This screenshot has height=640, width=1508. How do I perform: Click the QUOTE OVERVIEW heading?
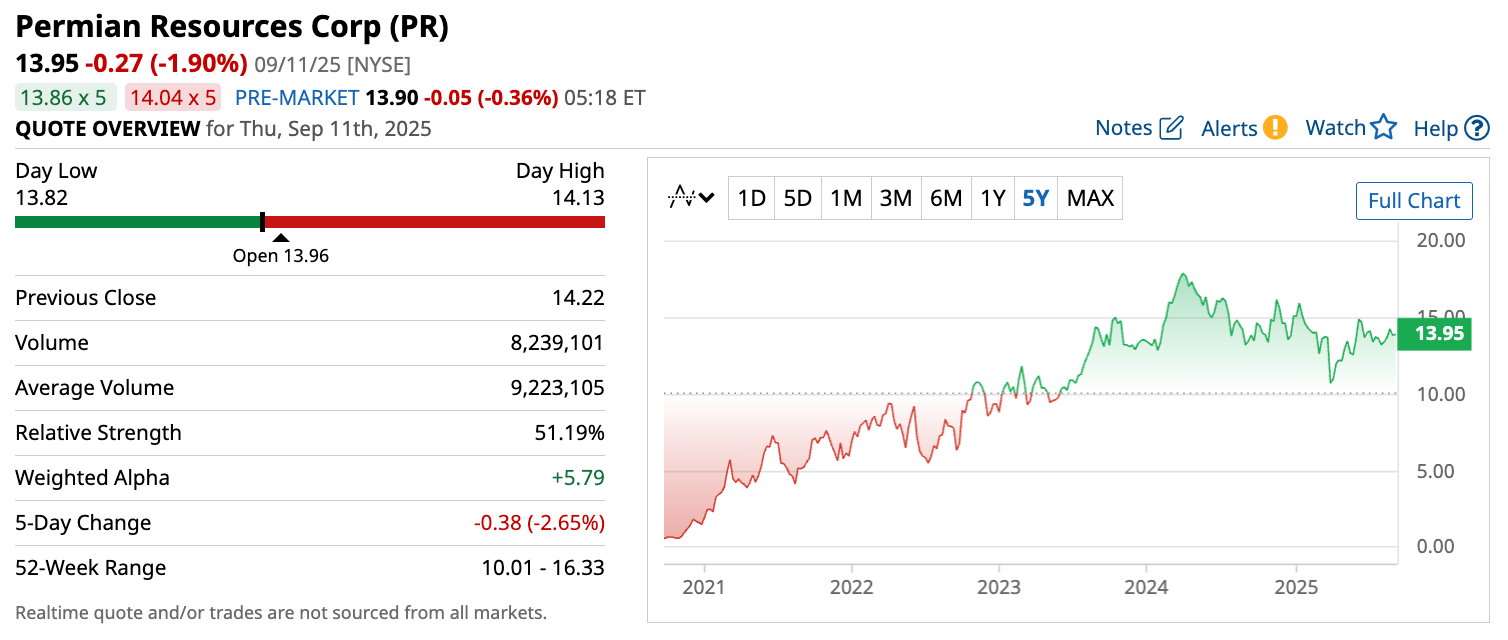coord(108,128)
